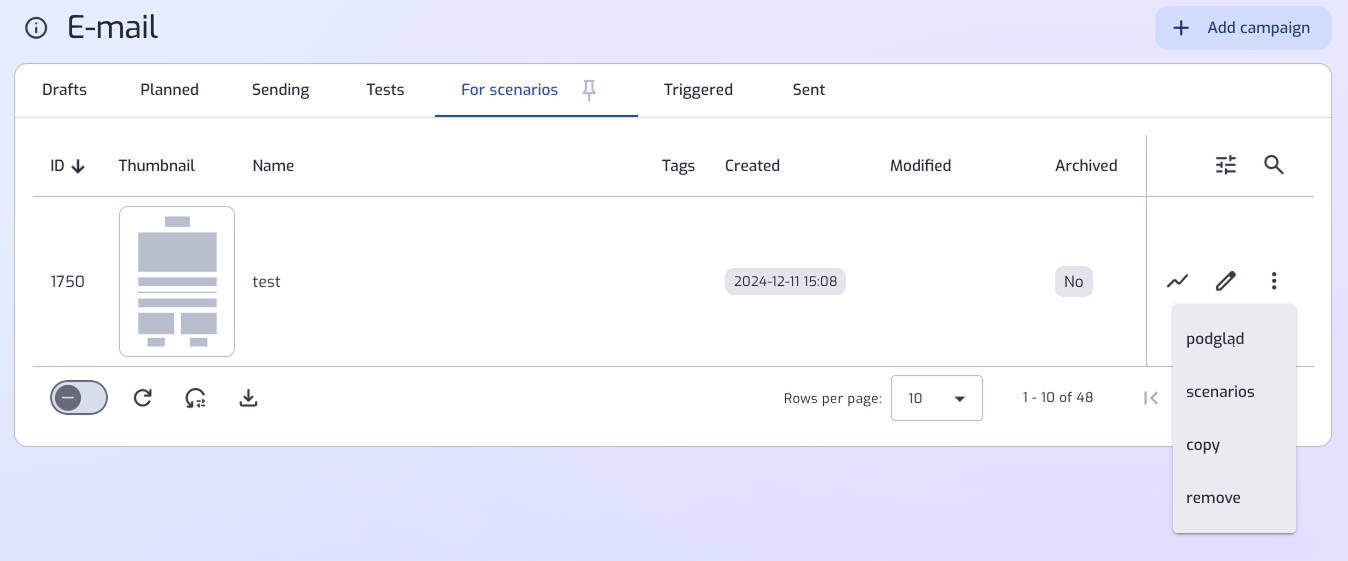Image resolution: width=1348 pixels, height=561 pixels.
Task: Toggle the select-all switch below table
Action: 79,398
